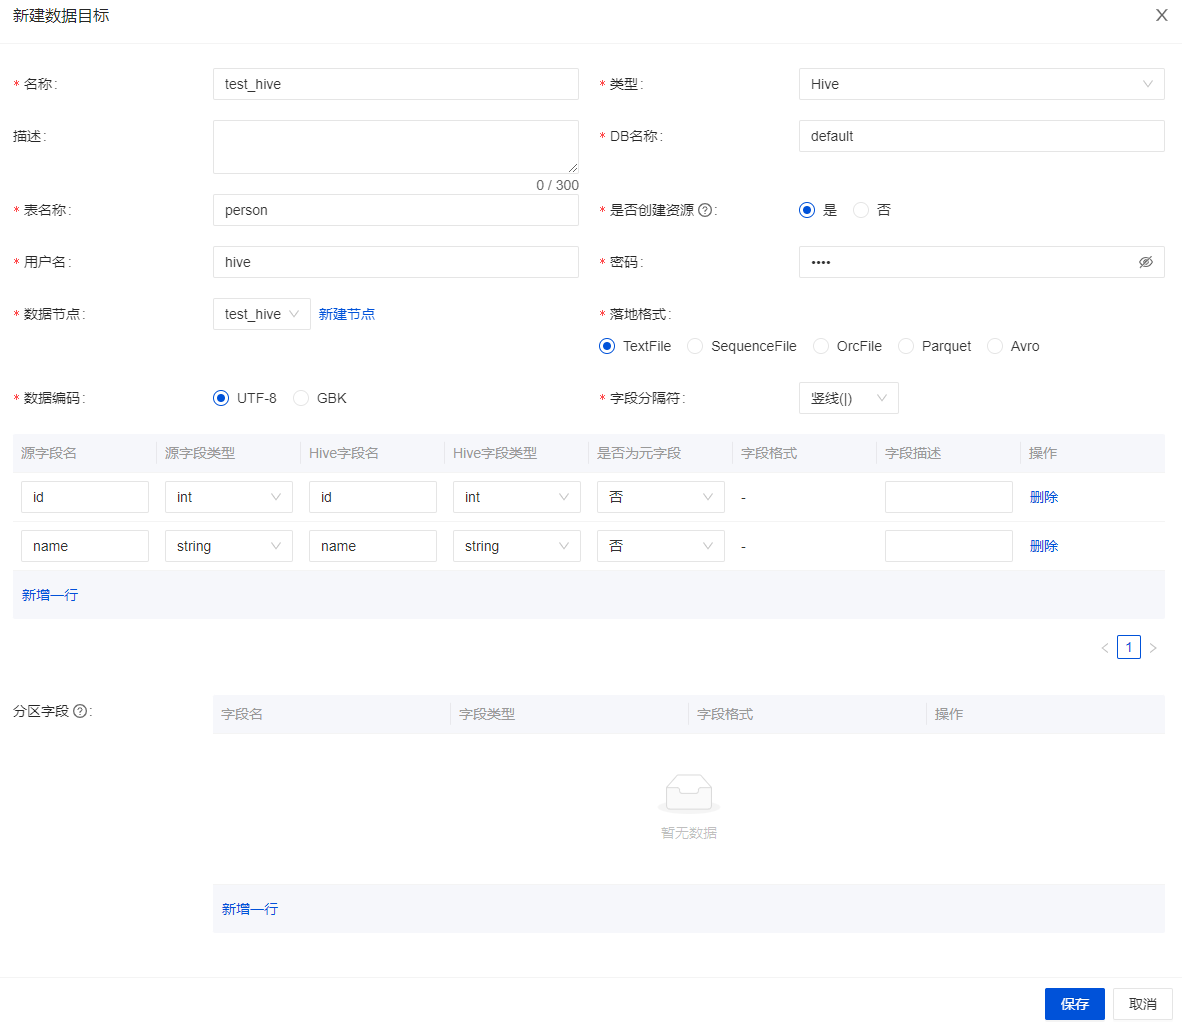Expand the 数据节点 test_hive dropdown
The height and width of the screenshot is (1025, 1182).
(x=261, y=314)
